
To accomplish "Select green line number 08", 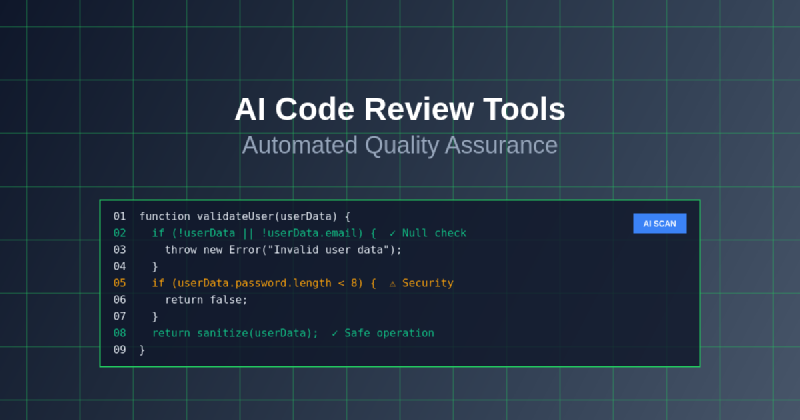I will click(x=120, y=333).
